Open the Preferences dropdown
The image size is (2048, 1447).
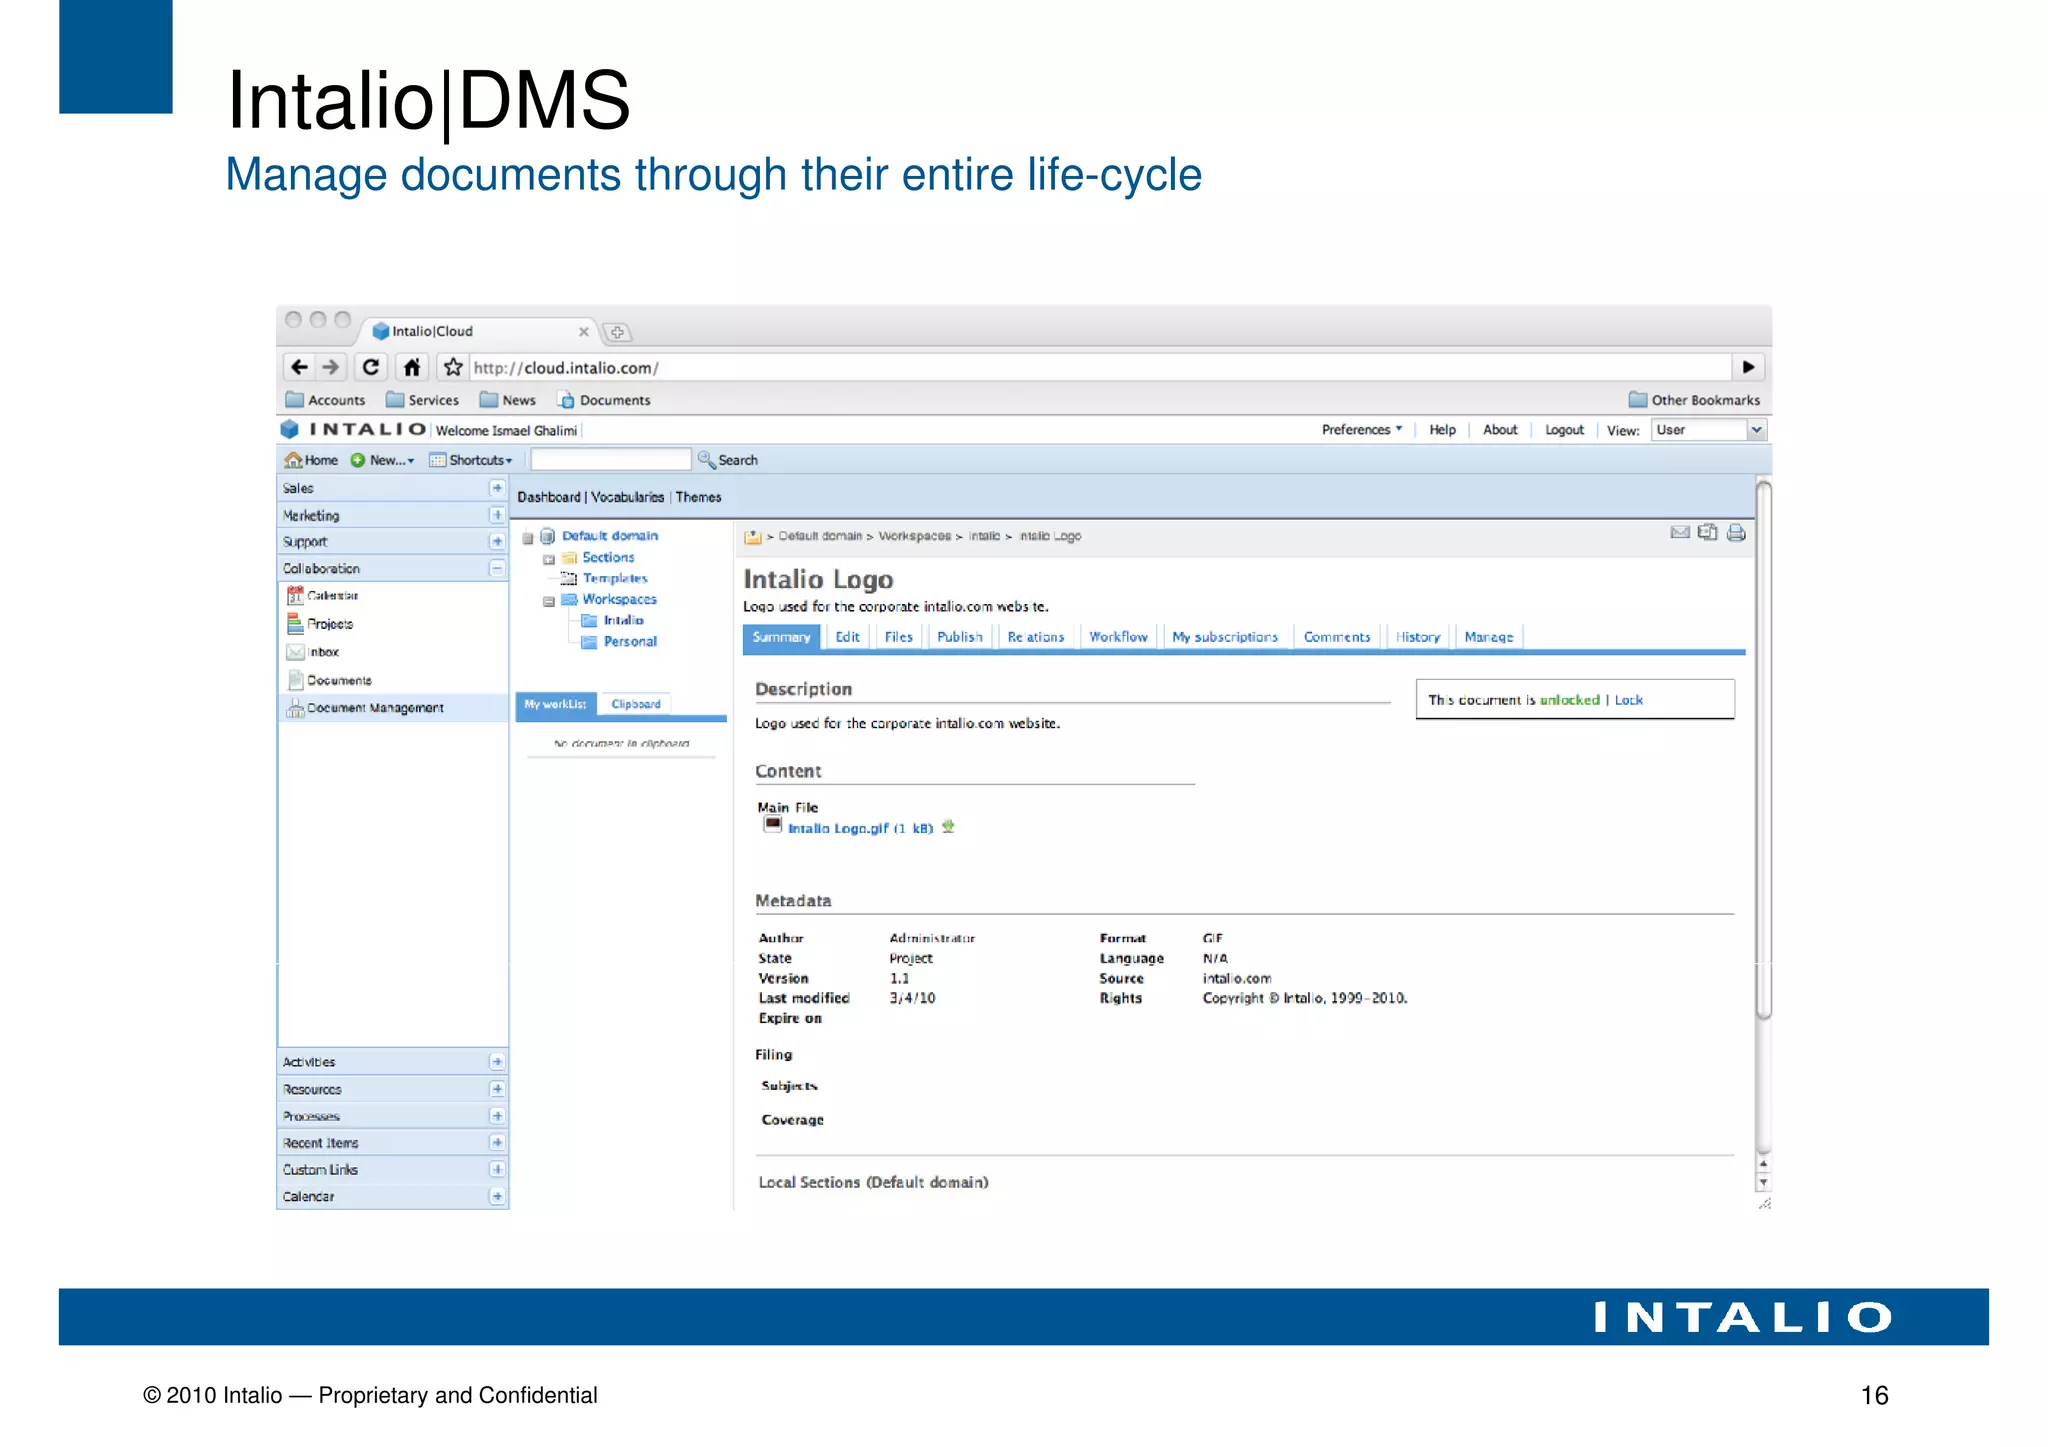tap(1362, 430)
